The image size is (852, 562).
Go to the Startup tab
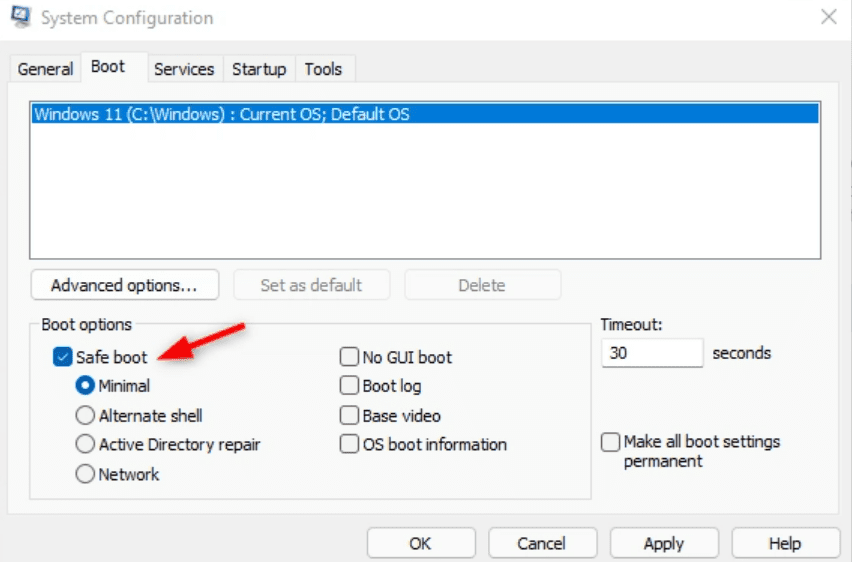pyautogui.click(x=259, y=69)
